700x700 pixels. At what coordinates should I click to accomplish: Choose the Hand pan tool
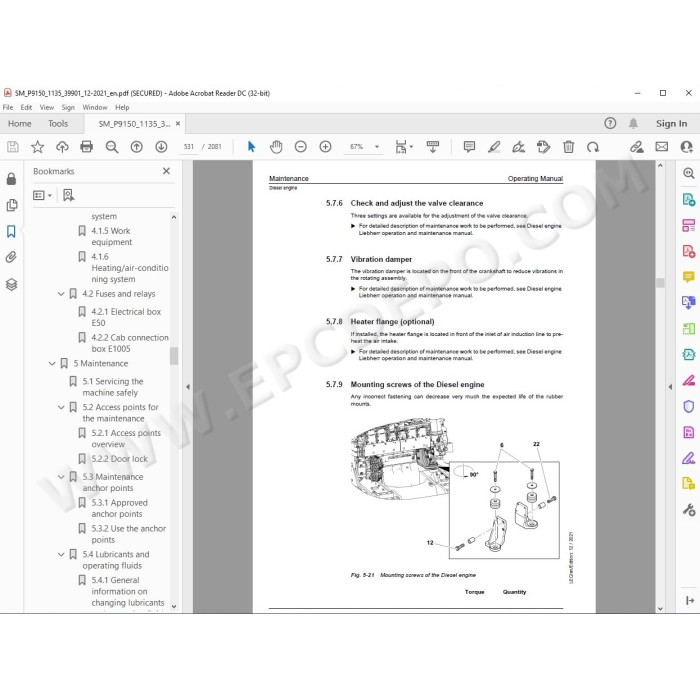(276, 146)
